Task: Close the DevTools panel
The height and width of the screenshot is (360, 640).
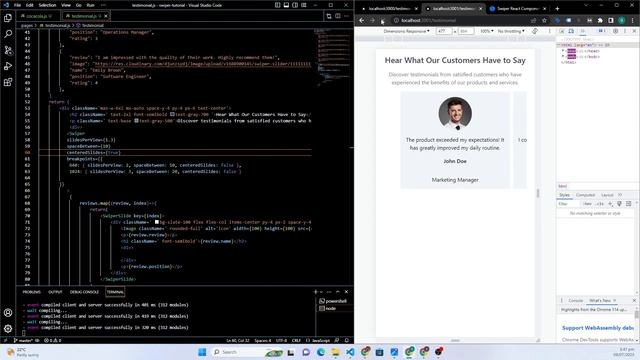Action: click(634, 31)
